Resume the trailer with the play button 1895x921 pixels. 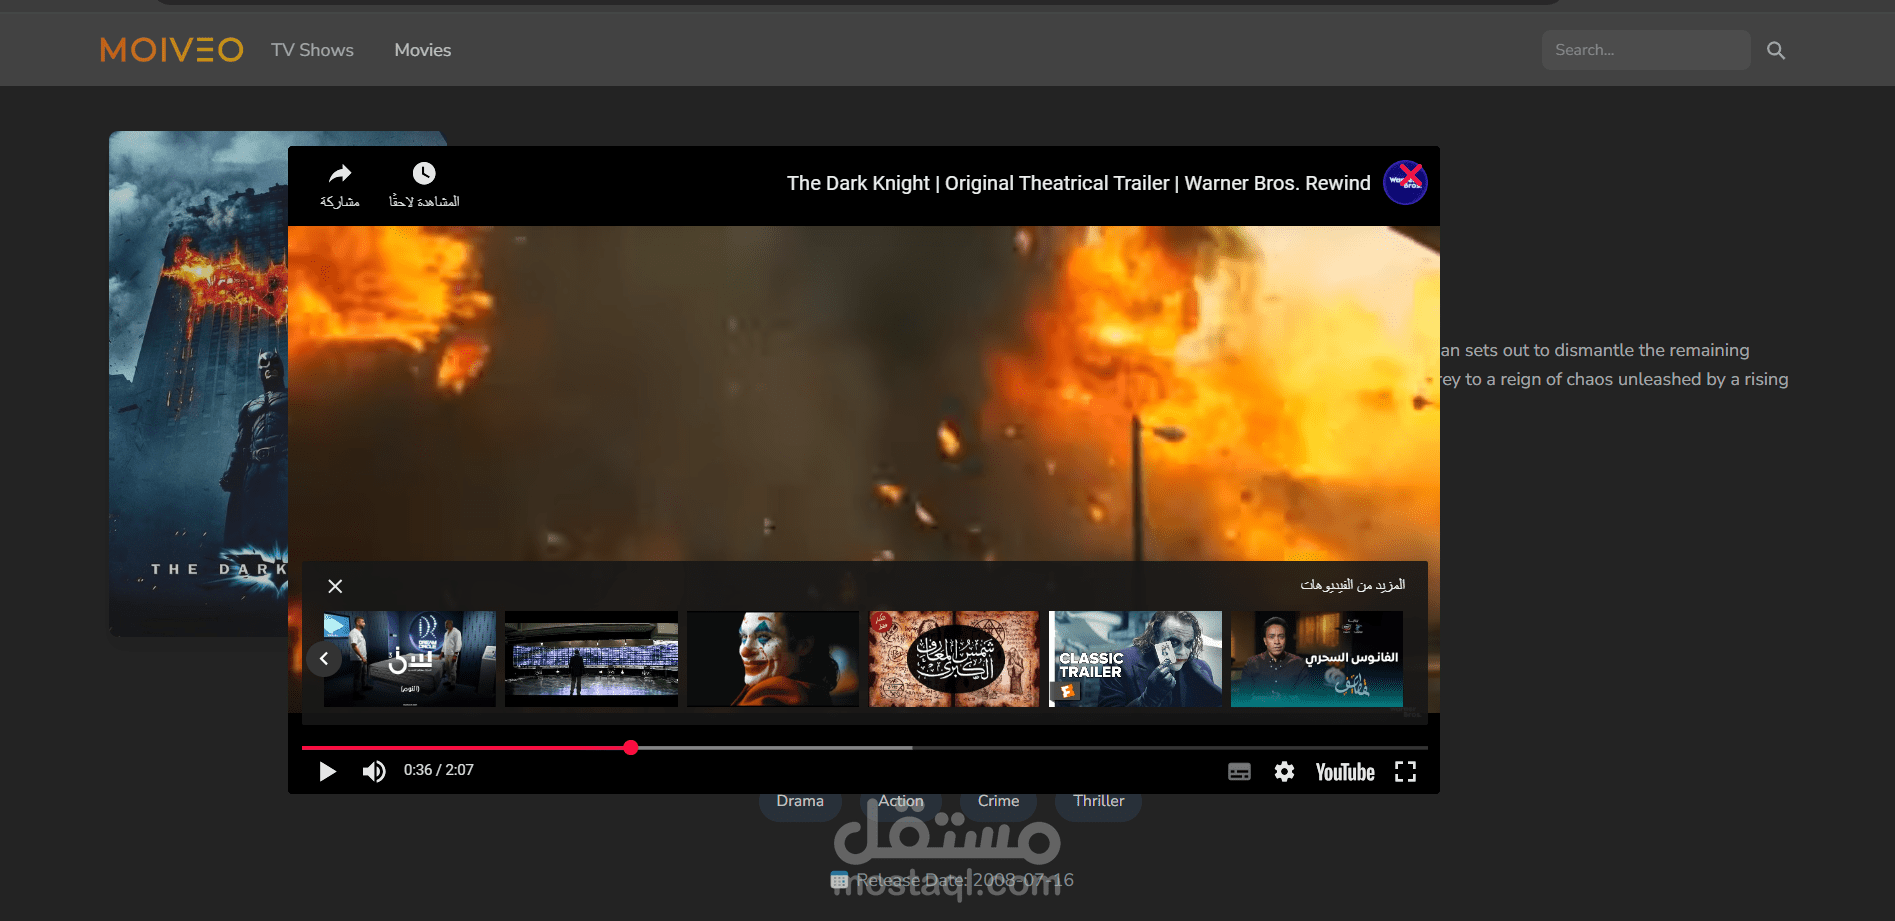327,771
